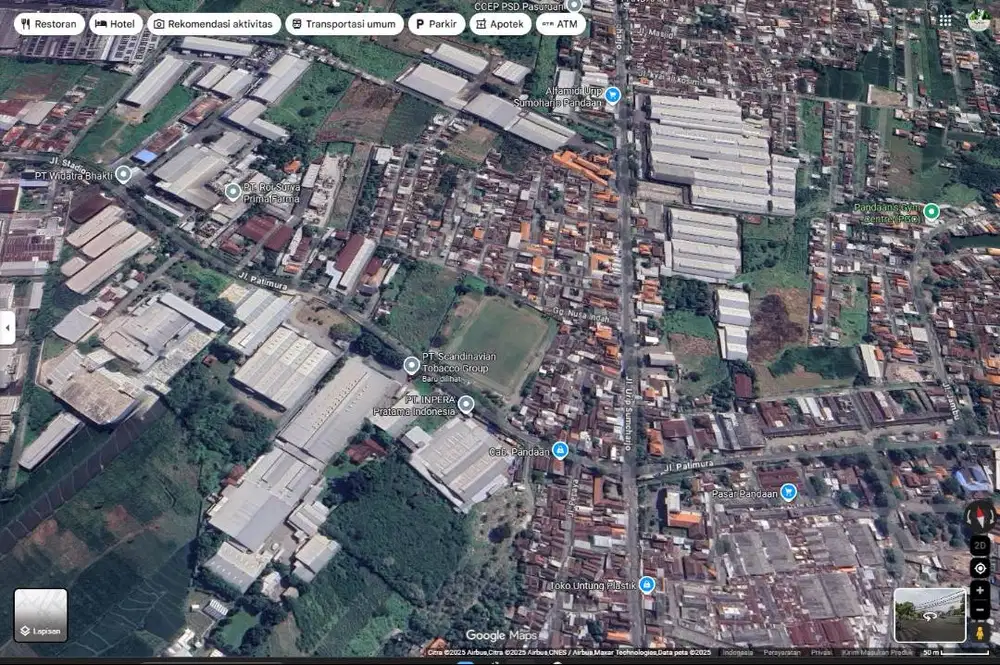Collapse the side panel with the left chevron
Viewport: 1000px width, 665px height.
[8, 327]
